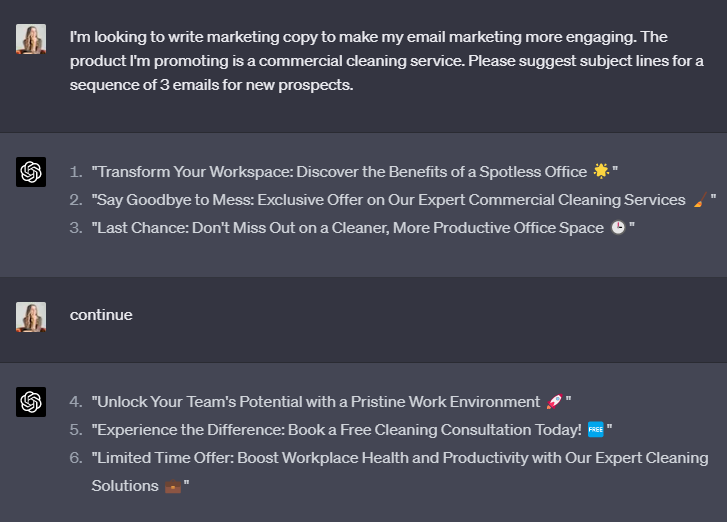Viewport: 727px width, 522px height.
Task: Click the sun emoji after "Spotless Office"
Action: pyautogui.click(x=601, y=172)
